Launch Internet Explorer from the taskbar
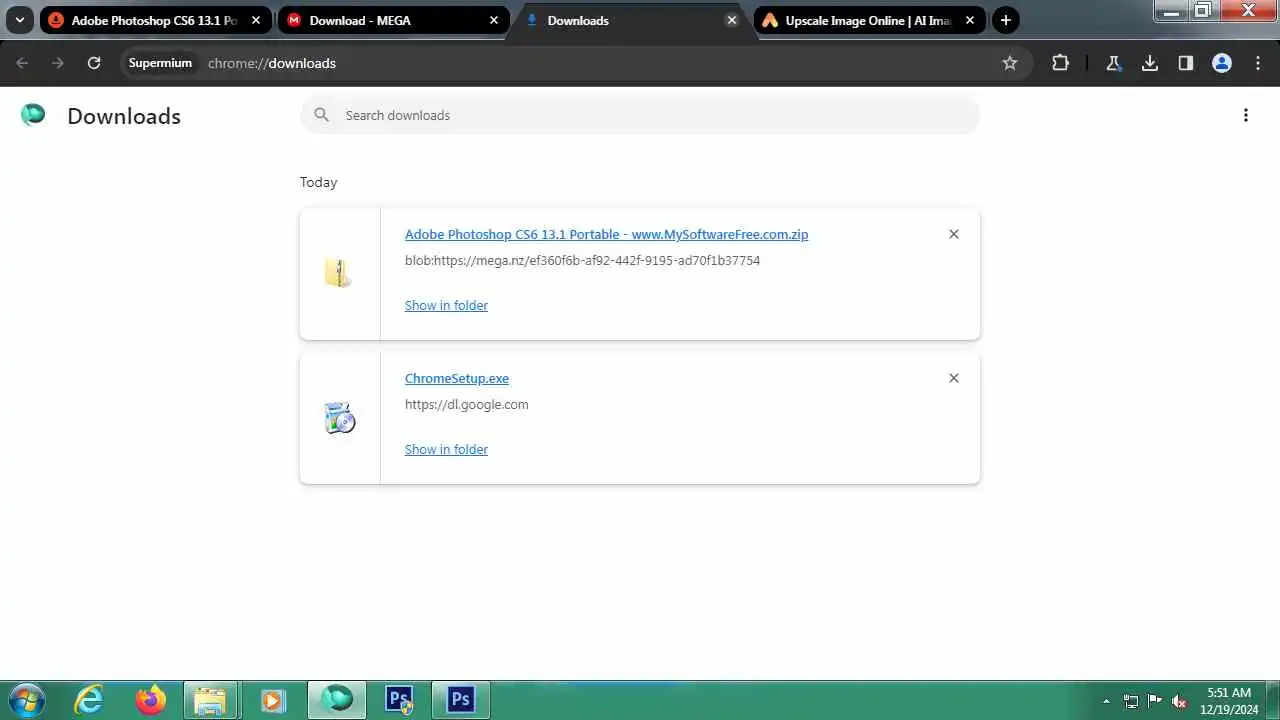 coord(89,700)
